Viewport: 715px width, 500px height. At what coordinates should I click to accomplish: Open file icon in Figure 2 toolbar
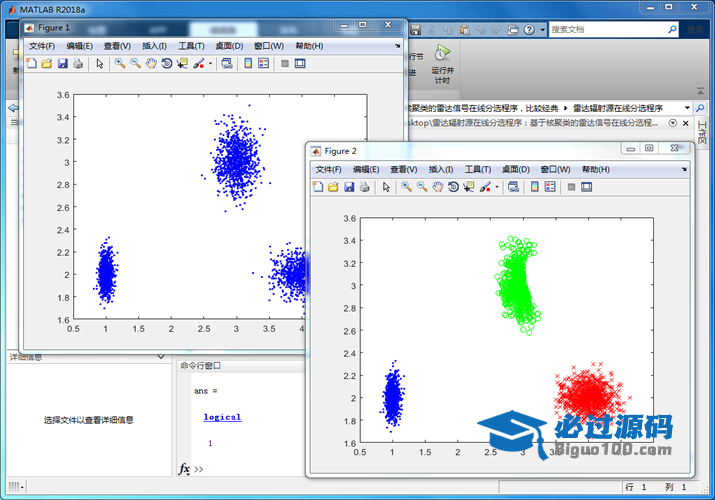tap(333, 187)
